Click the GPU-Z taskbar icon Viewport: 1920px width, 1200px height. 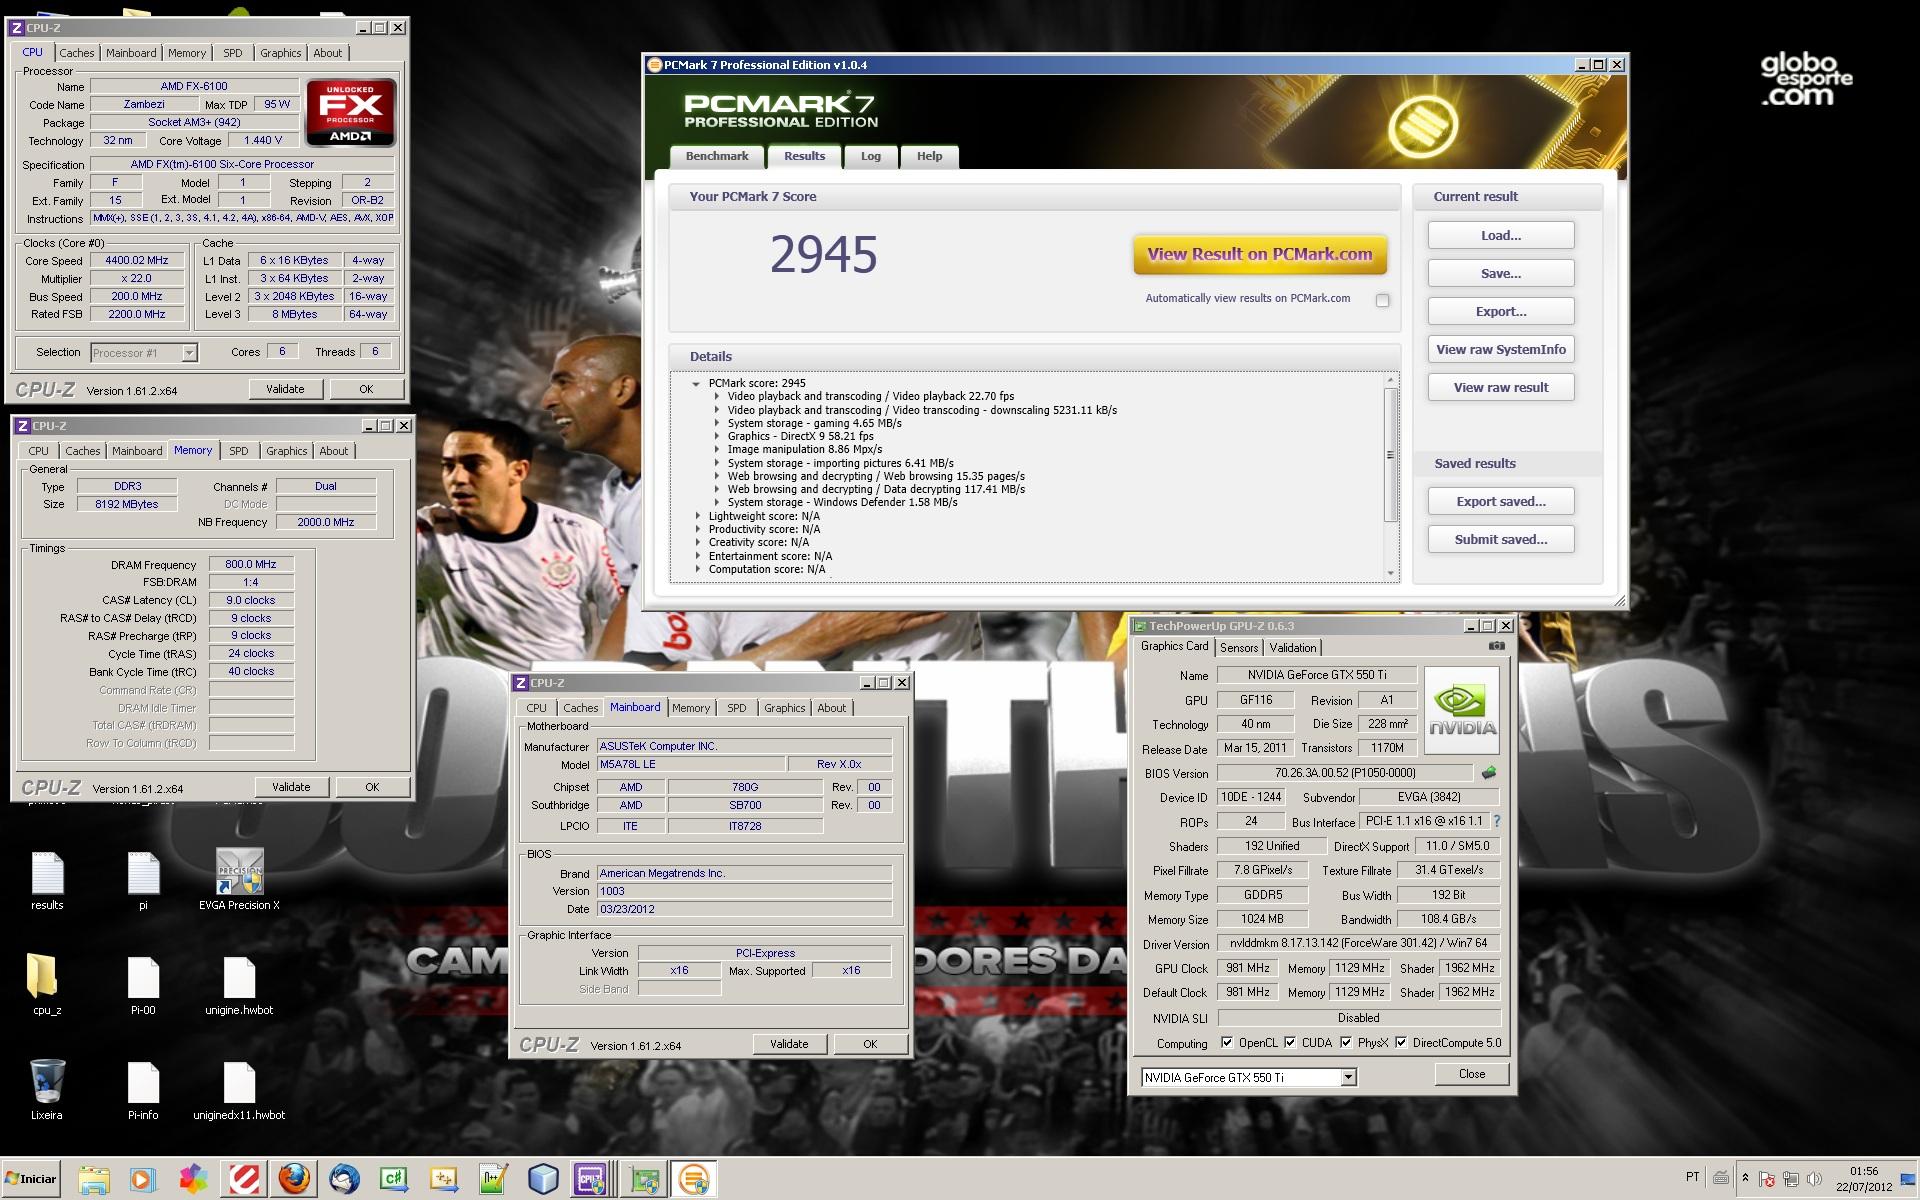645,1179
